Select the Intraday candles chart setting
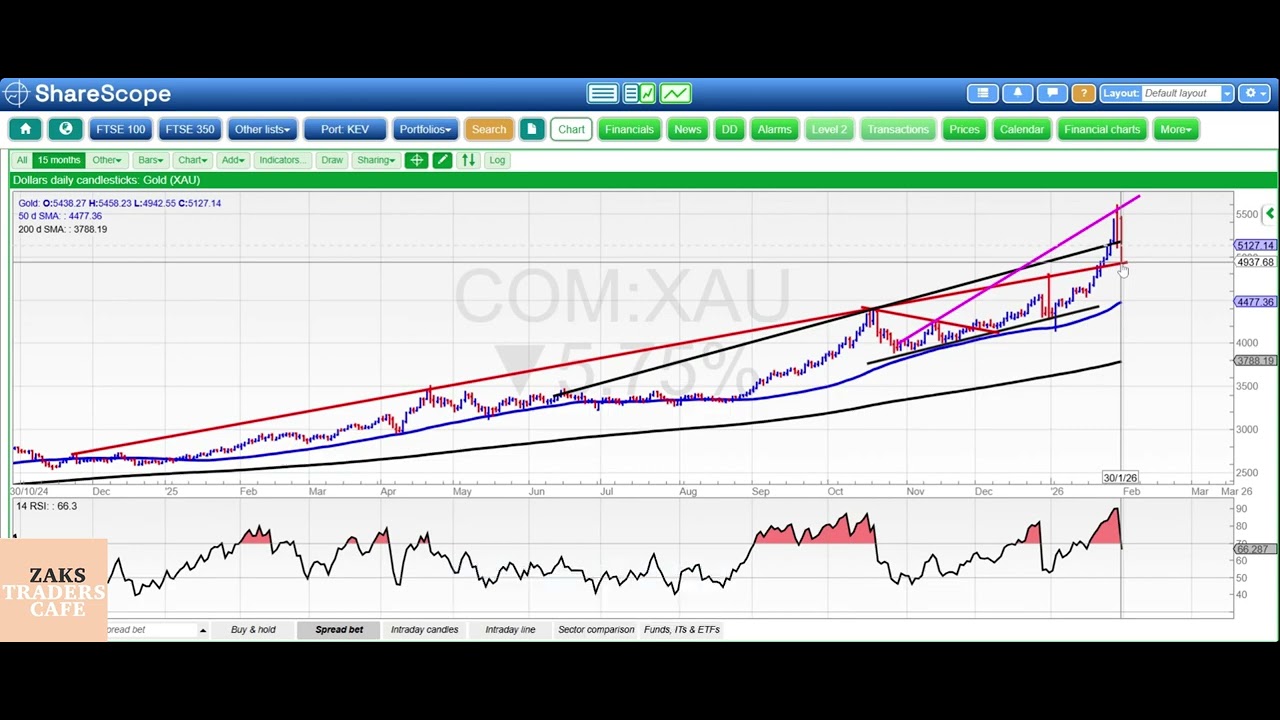This screenshot has width=1280, height=720. 424,630
